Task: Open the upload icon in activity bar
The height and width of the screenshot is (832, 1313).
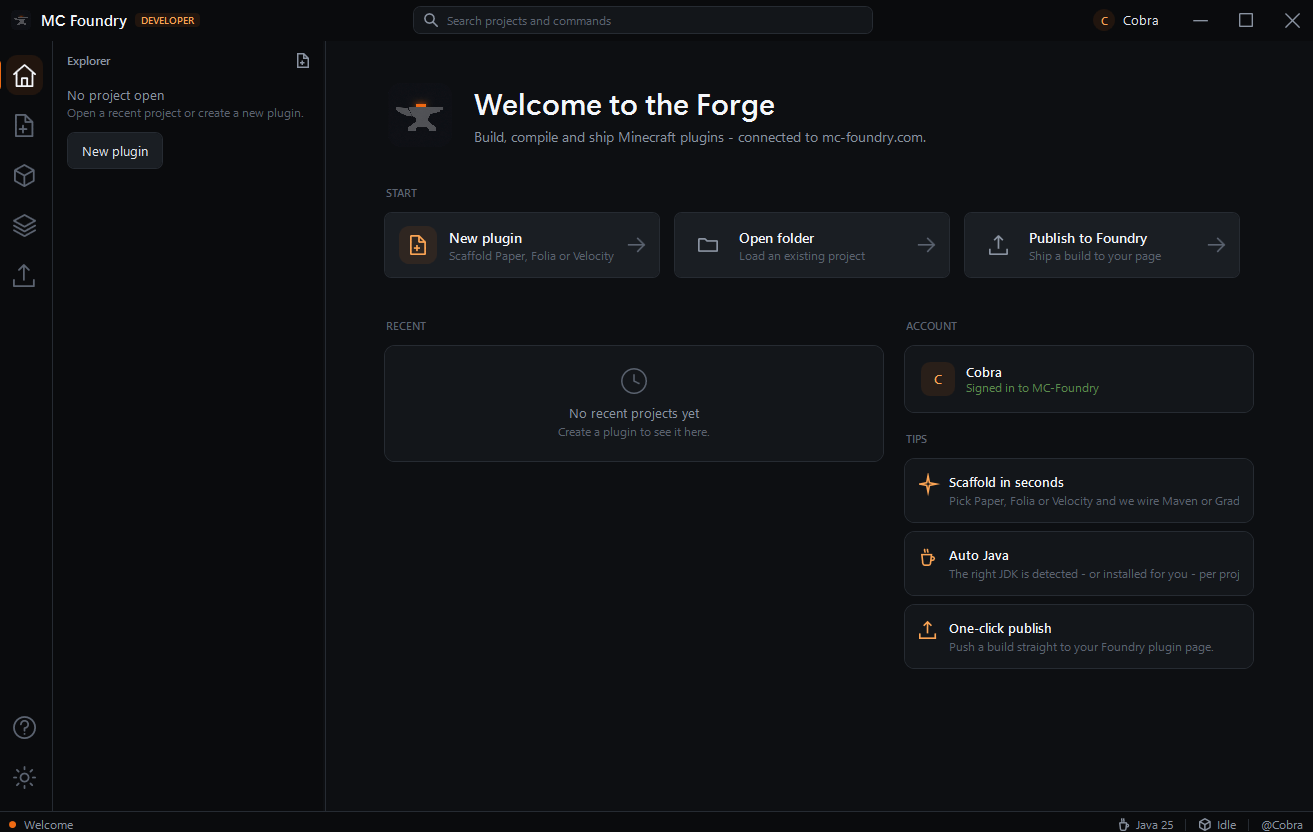Action: [x=25, y=276]
